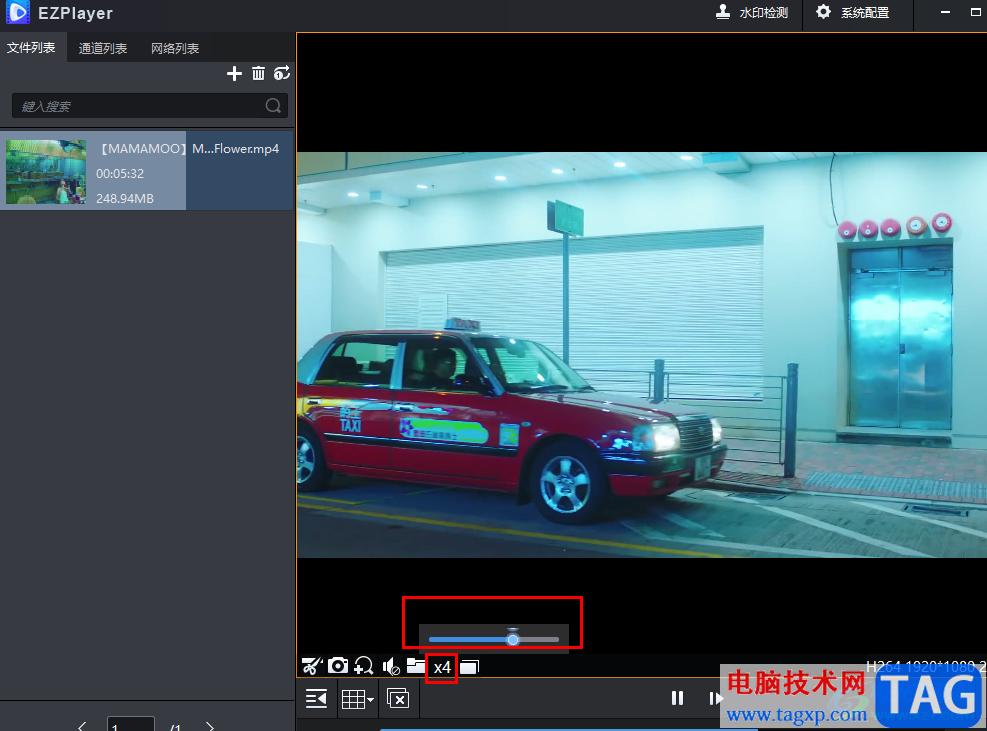Click the 00:05:32 duration text
Image resolution: width=987 pixels, height=731 pixels.
click(x=120, y=173)
